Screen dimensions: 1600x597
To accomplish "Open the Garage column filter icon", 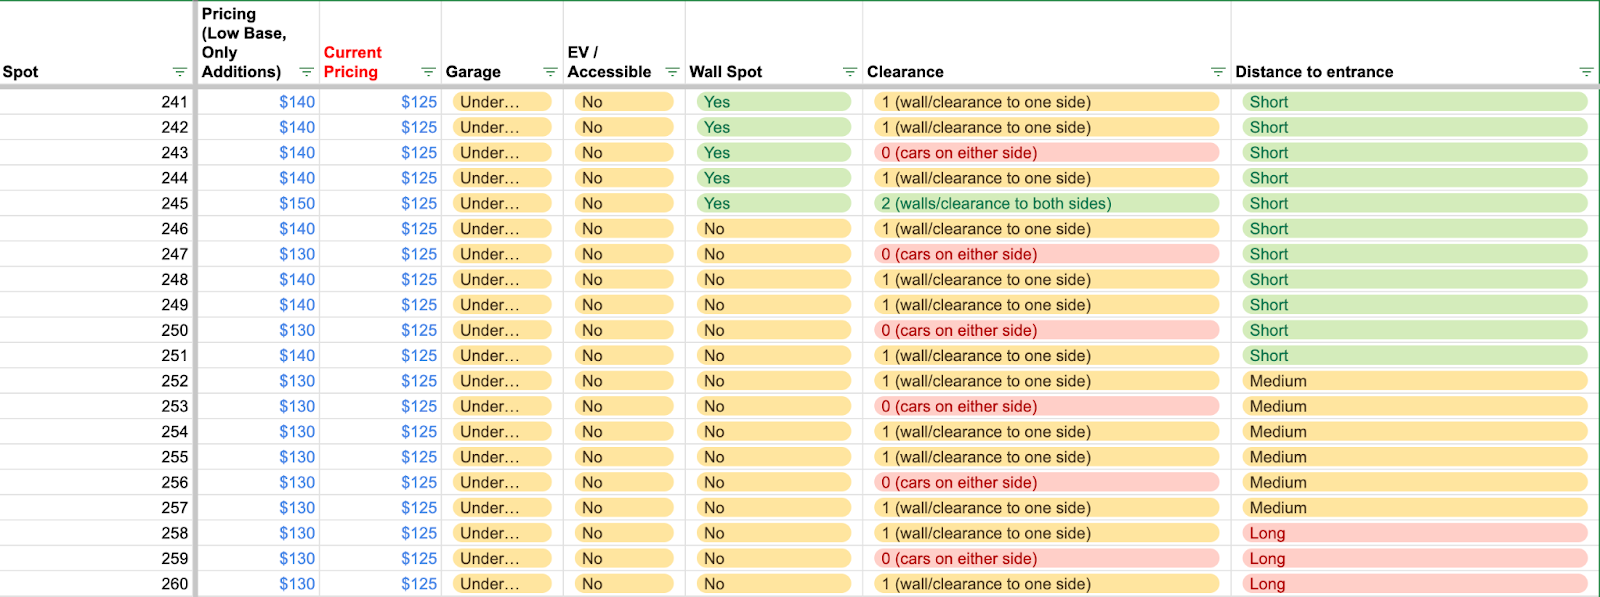I will pos(550,72).
